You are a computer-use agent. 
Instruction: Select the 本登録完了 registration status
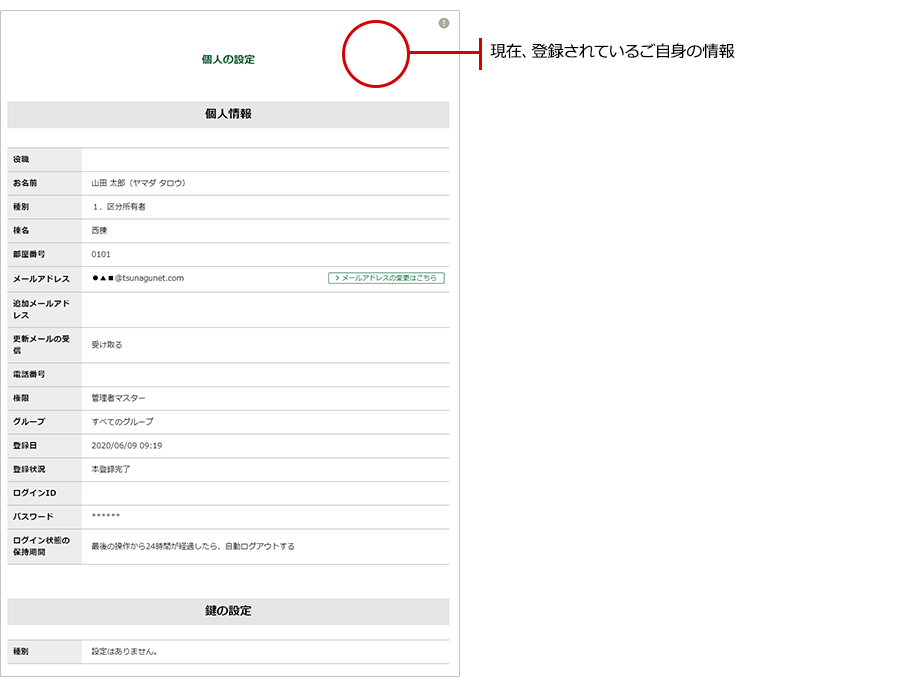111,469
